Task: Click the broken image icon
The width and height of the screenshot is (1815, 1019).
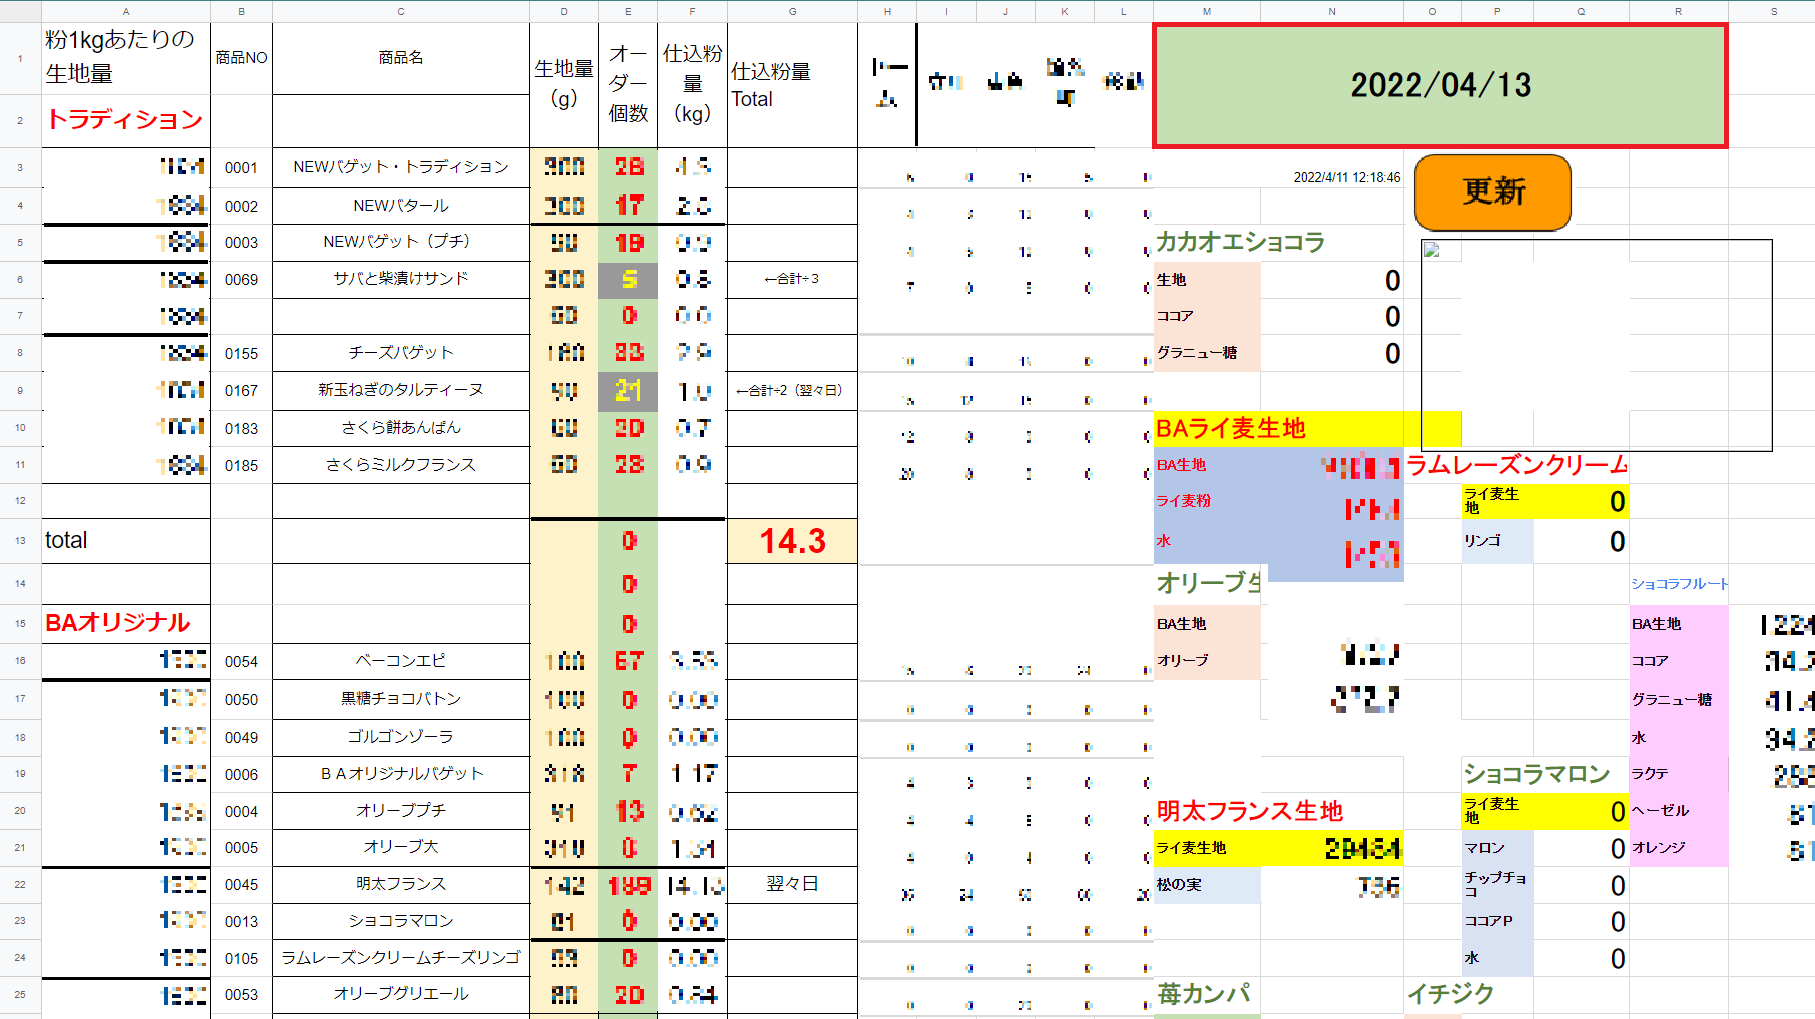Action: click(x=1431, y=250)
